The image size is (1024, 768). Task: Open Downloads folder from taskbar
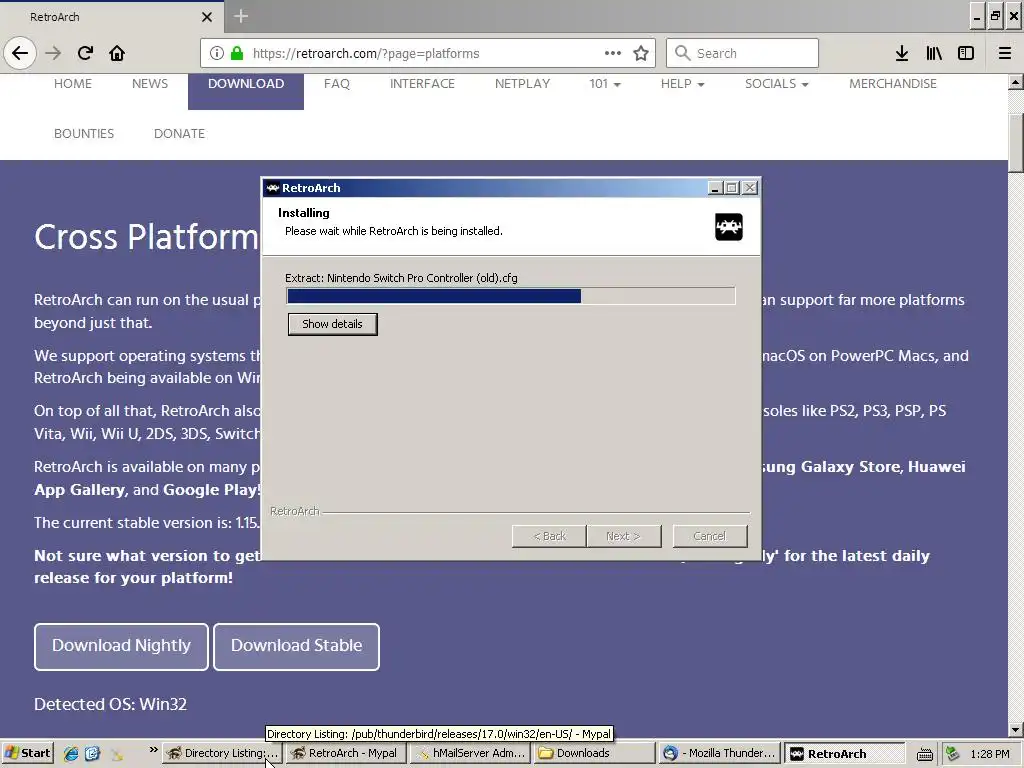click(x=593, y=754)
